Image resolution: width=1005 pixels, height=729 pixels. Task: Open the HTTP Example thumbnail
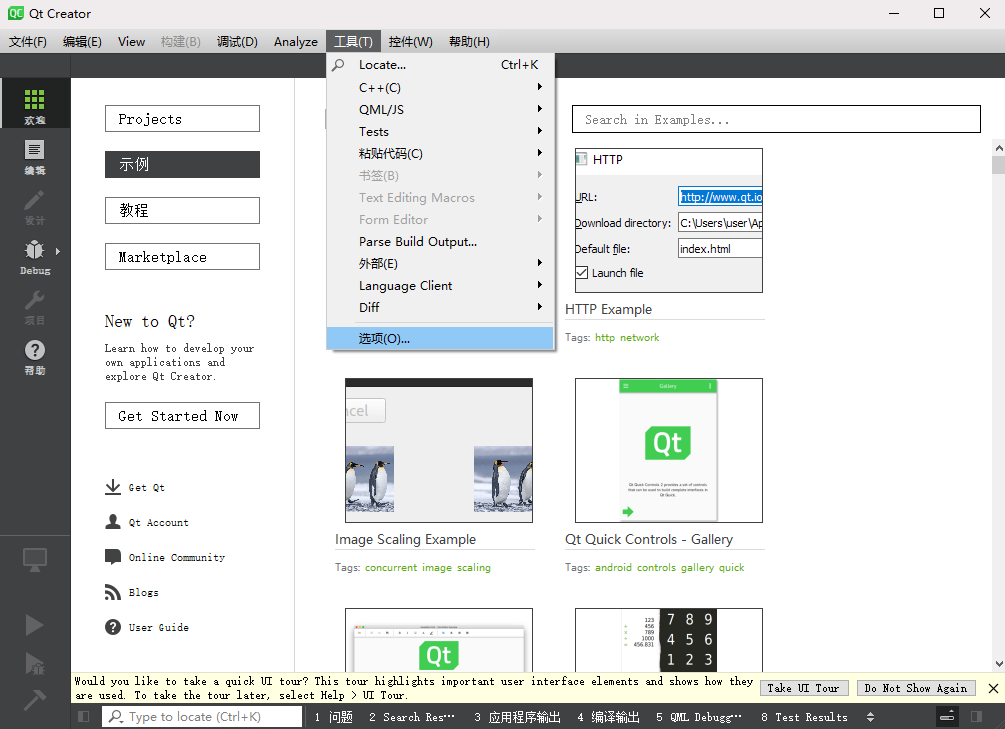click(669, 221)
